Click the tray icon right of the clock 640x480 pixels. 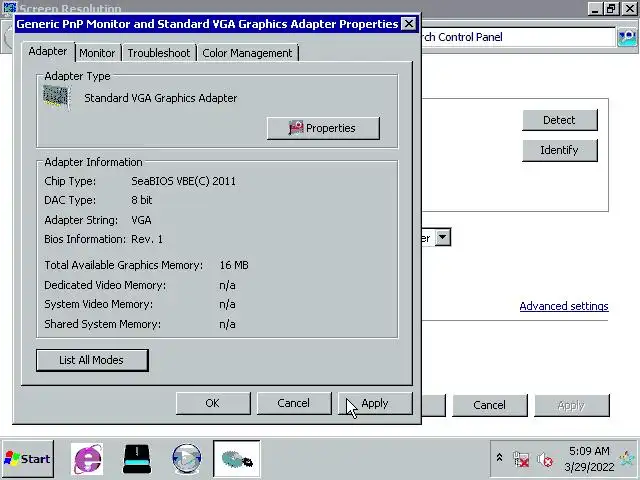(627, 459)
